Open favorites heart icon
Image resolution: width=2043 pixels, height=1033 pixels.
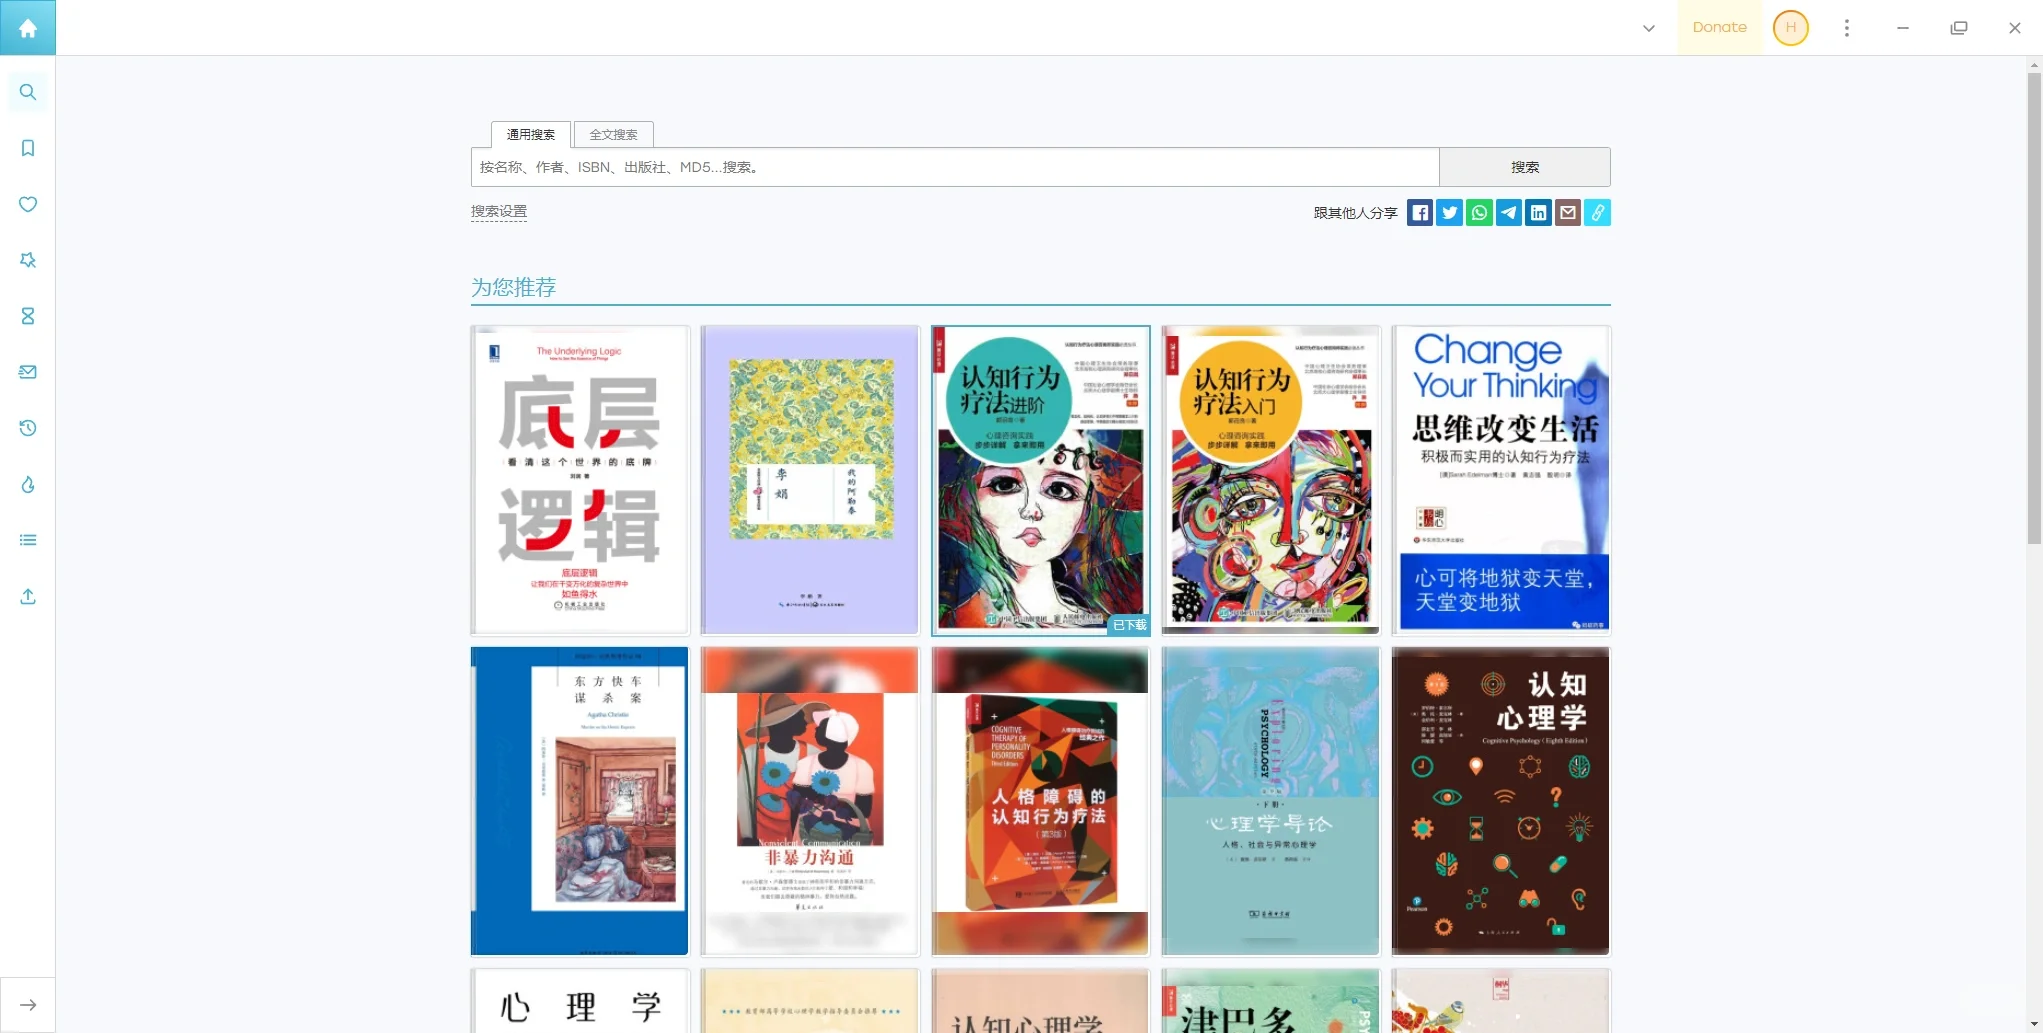(x=28, y=204)
